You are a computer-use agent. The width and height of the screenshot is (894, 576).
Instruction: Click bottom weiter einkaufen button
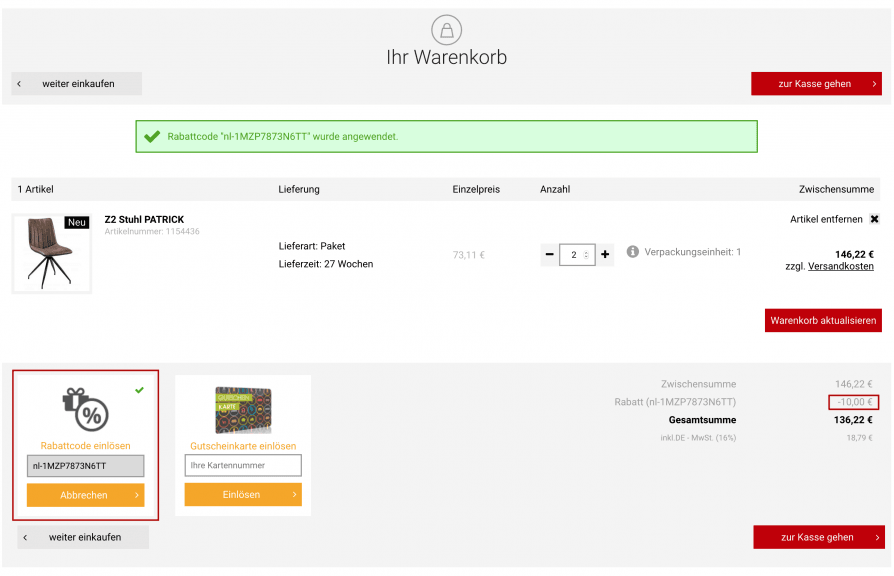coord(83,537)
